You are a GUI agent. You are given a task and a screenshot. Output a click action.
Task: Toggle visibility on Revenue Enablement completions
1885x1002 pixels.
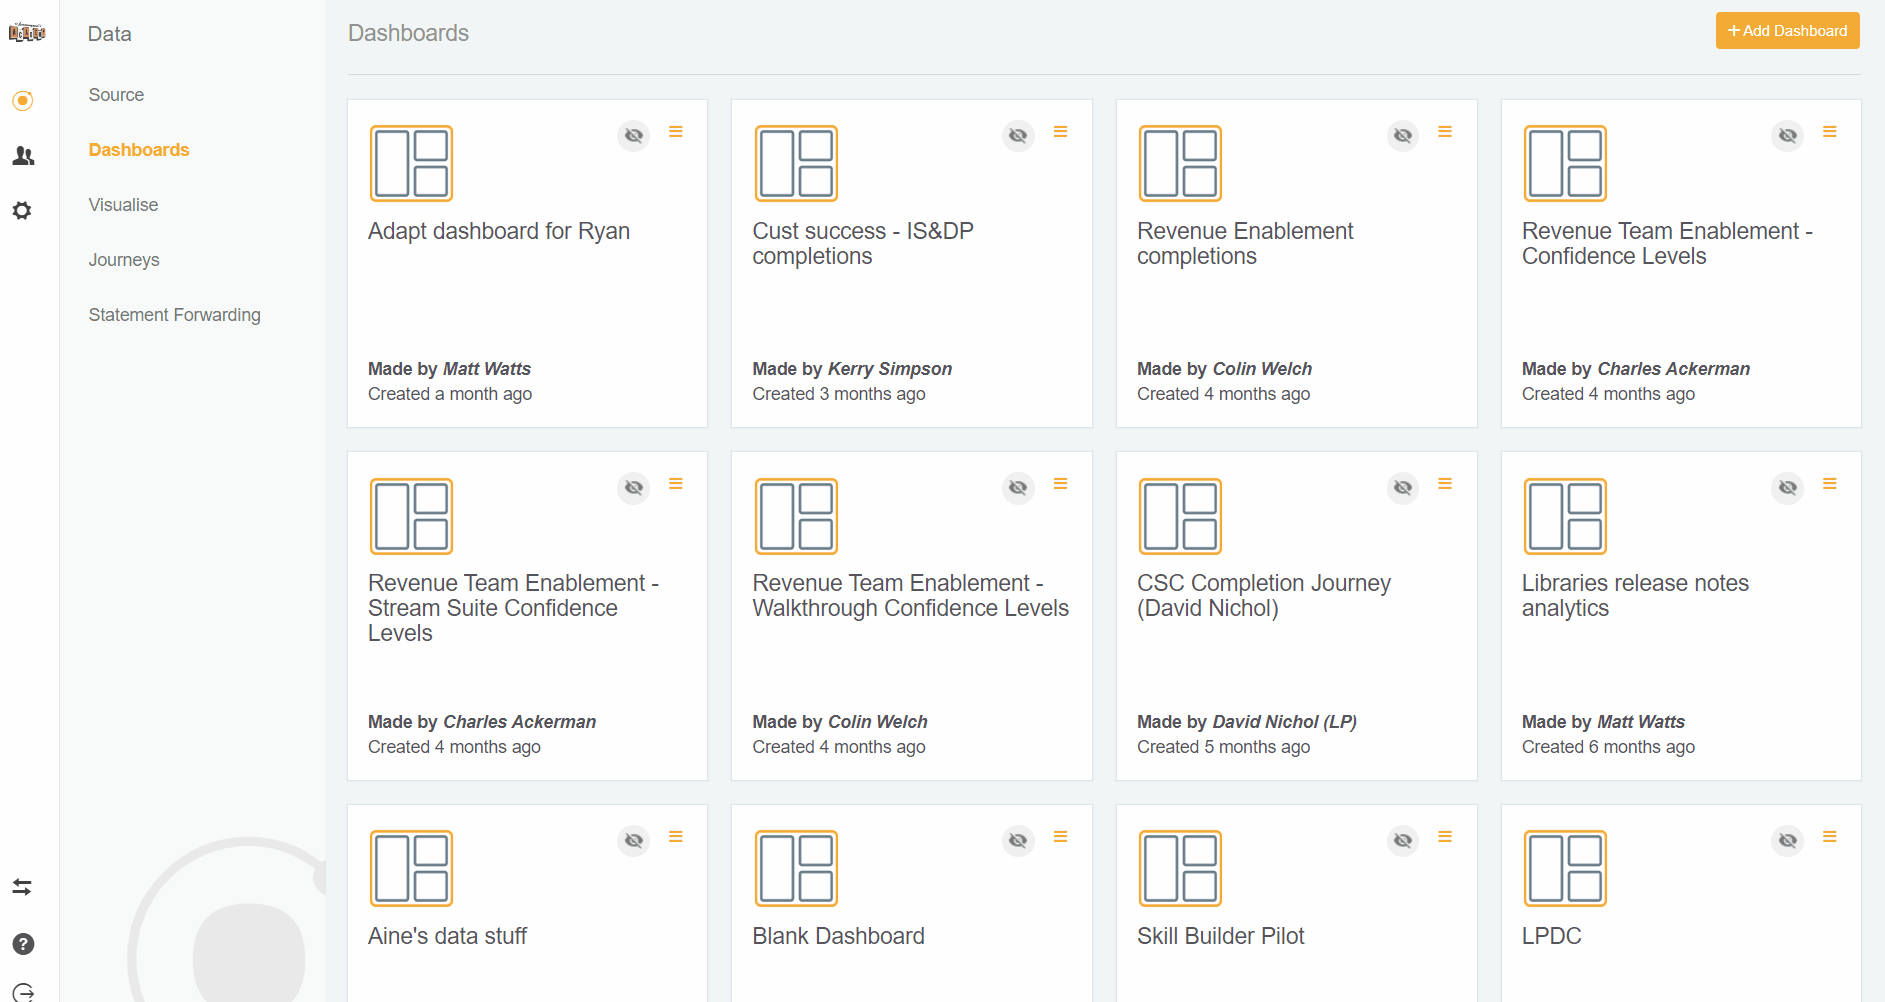[1402, 135]
